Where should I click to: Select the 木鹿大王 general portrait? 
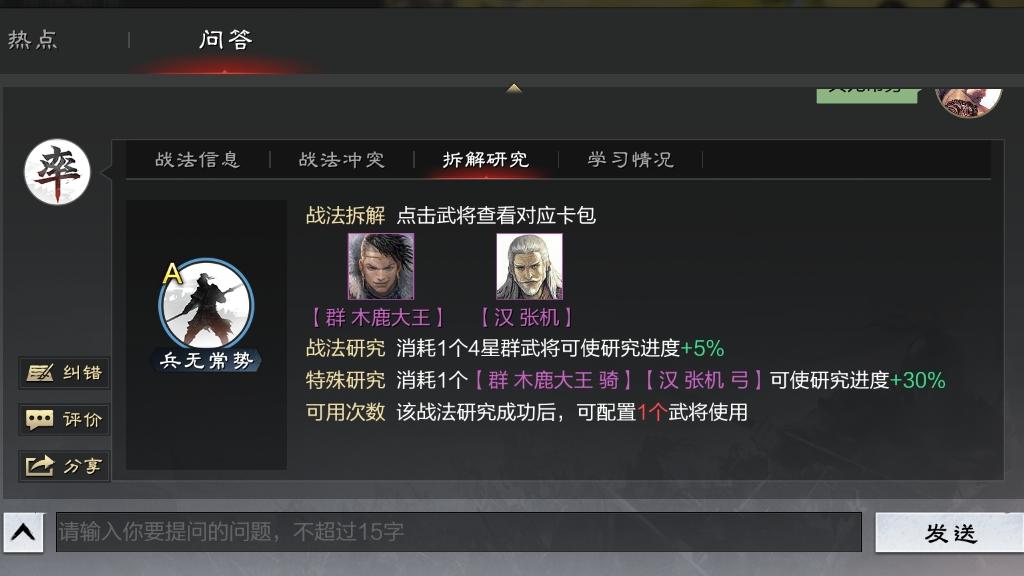pyautogui.click(x=381, y=266)
